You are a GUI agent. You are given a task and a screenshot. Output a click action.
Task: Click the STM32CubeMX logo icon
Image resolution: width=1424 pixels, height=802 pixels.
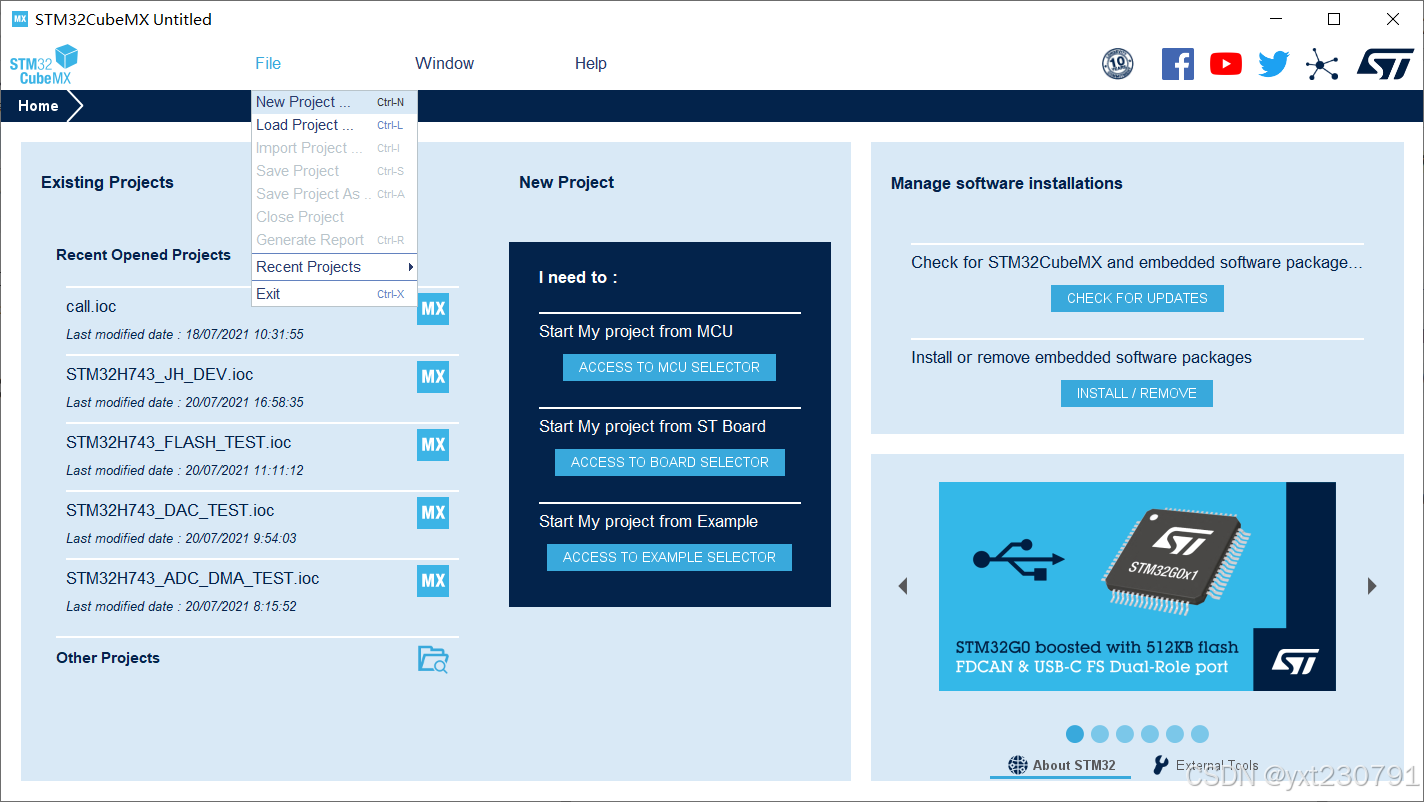(43, 64)
